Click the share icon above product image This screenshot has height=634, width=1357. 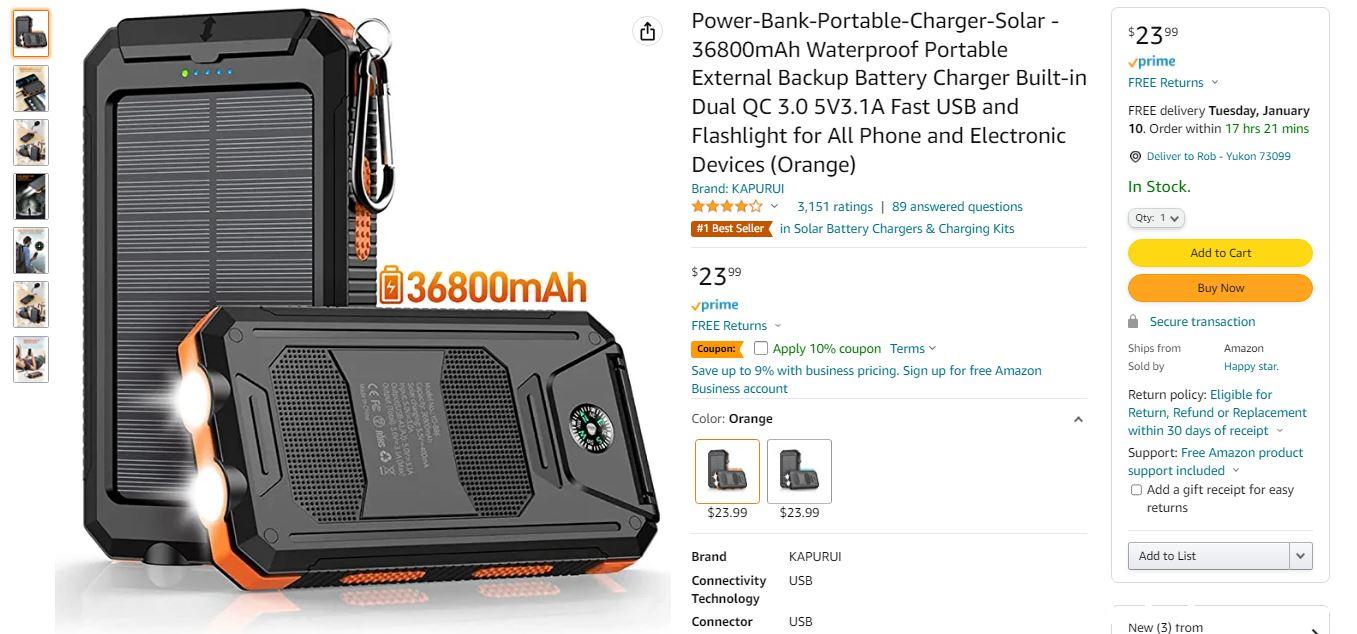(647, 31)
